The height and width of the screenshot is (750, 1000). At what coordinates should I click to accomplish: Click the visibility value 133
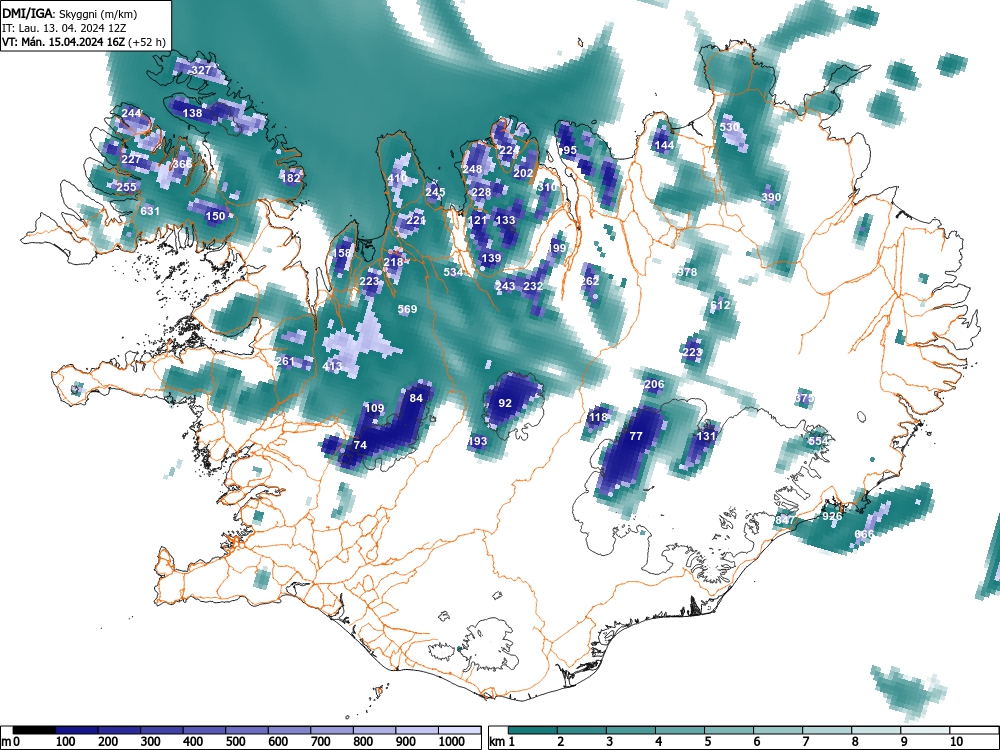[x=505, y=220]
